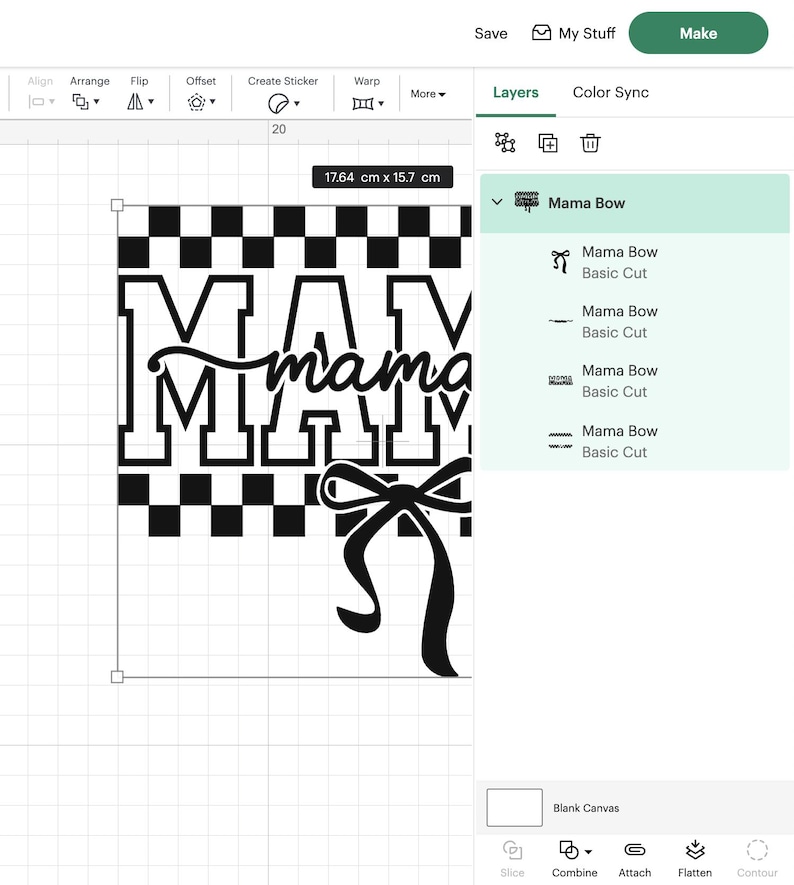Click the Blank Canvas color swatch
The width and height of the screenshot is (794, 885).
(x=514, y=808)
